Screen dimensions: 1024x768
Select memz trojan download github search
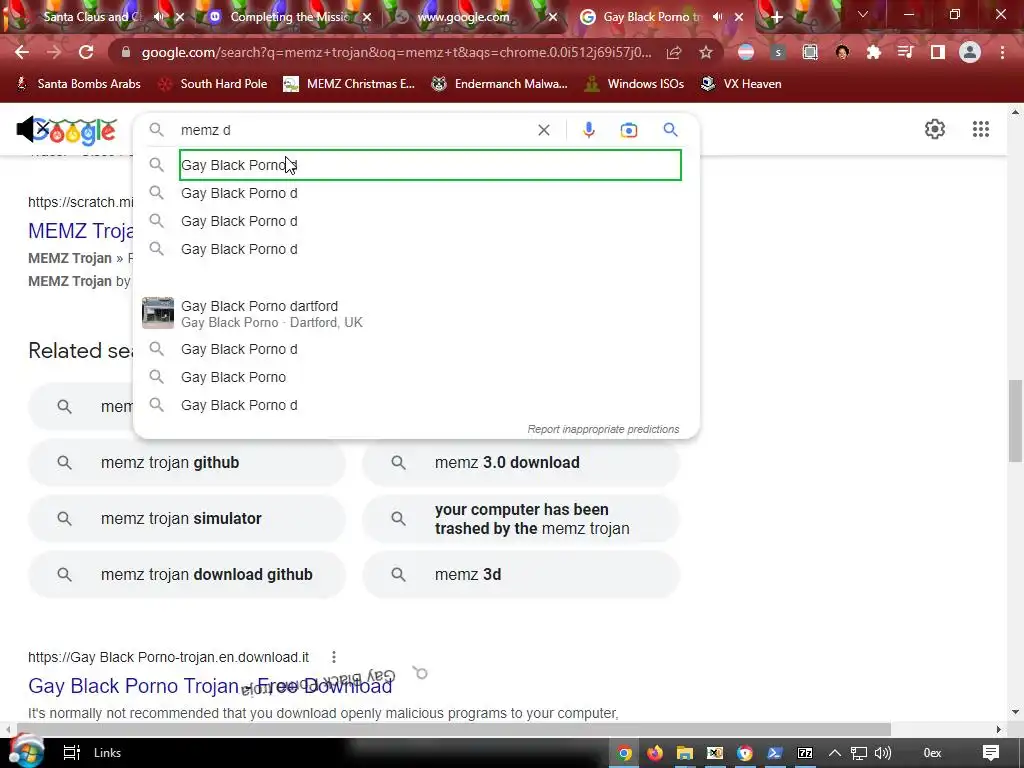[187, 575]
